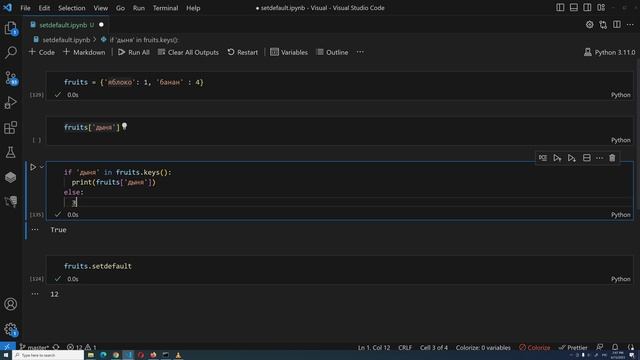Toggle the red Colorize status item
This screenshot has width=640, height=360.
(535, 348)
